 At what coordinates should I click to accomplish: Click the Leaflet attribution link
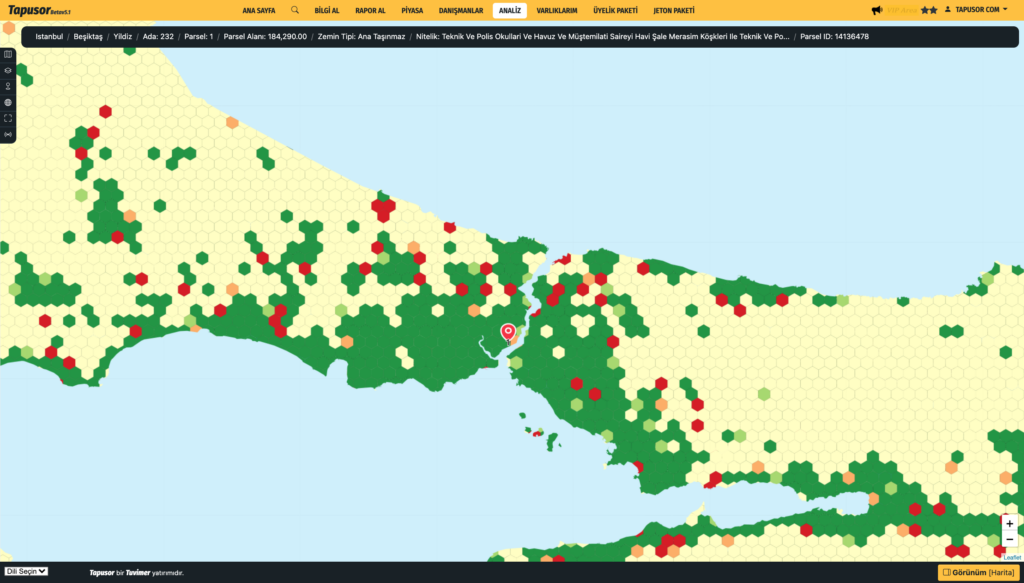[x=1012, y=557]
